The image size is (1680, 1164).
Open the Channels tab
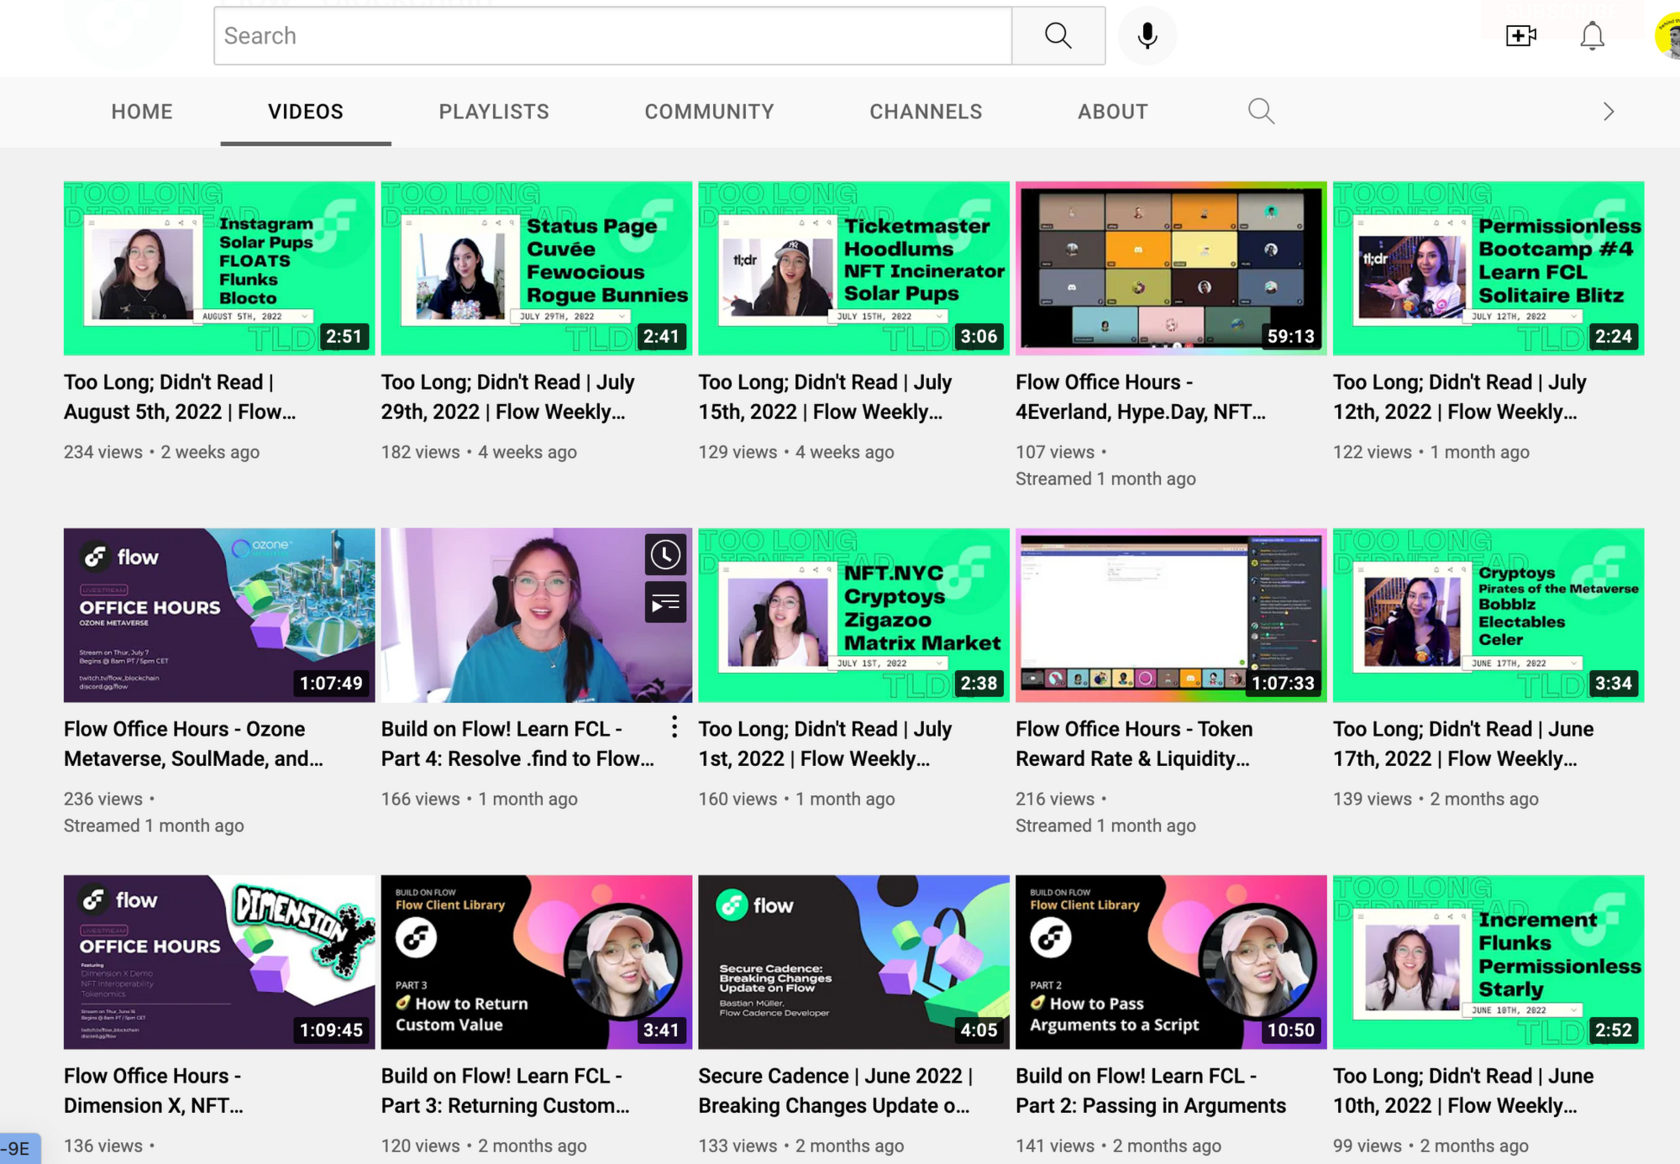tap(926, 111)
